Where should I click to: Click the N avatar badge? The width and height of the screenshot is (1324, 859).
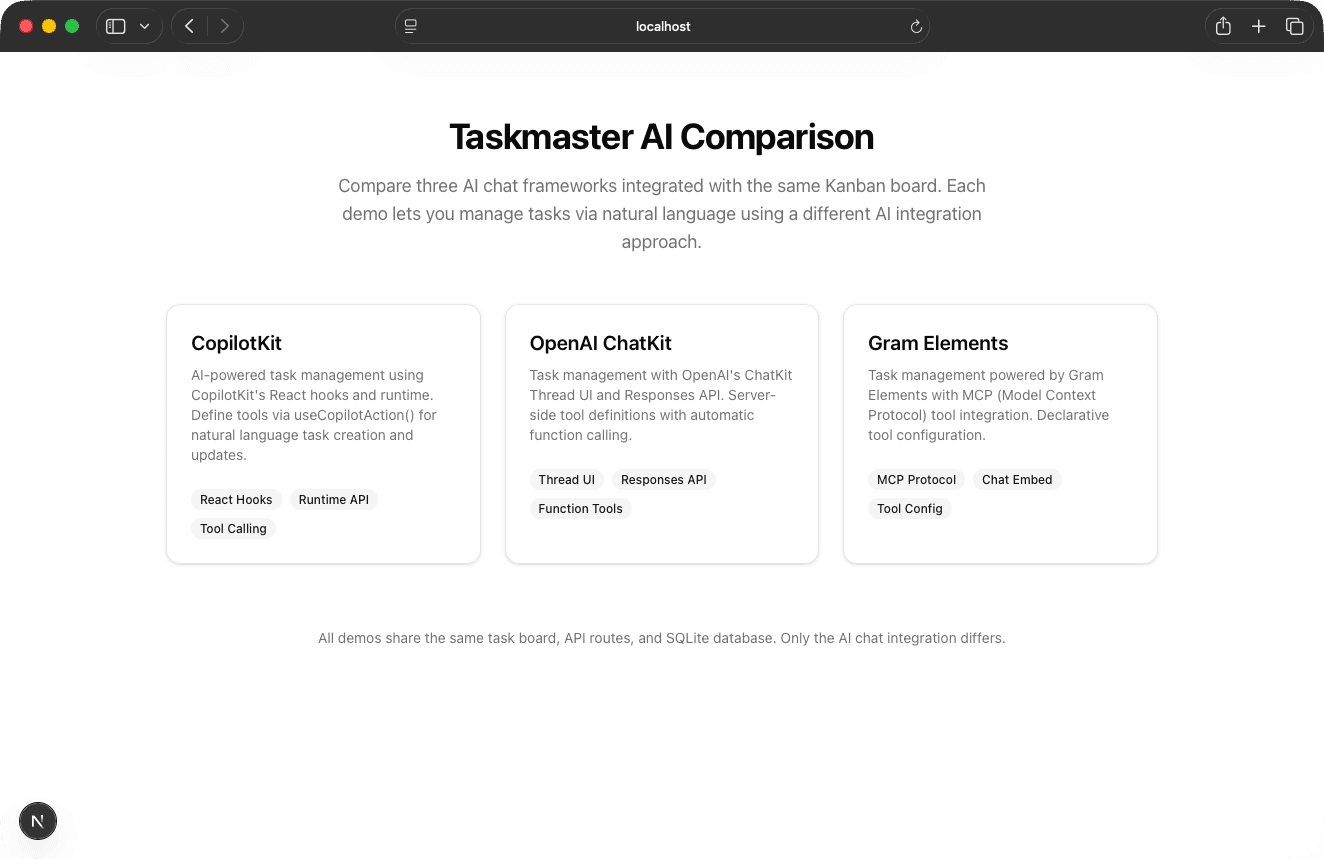tap(38, 821)
